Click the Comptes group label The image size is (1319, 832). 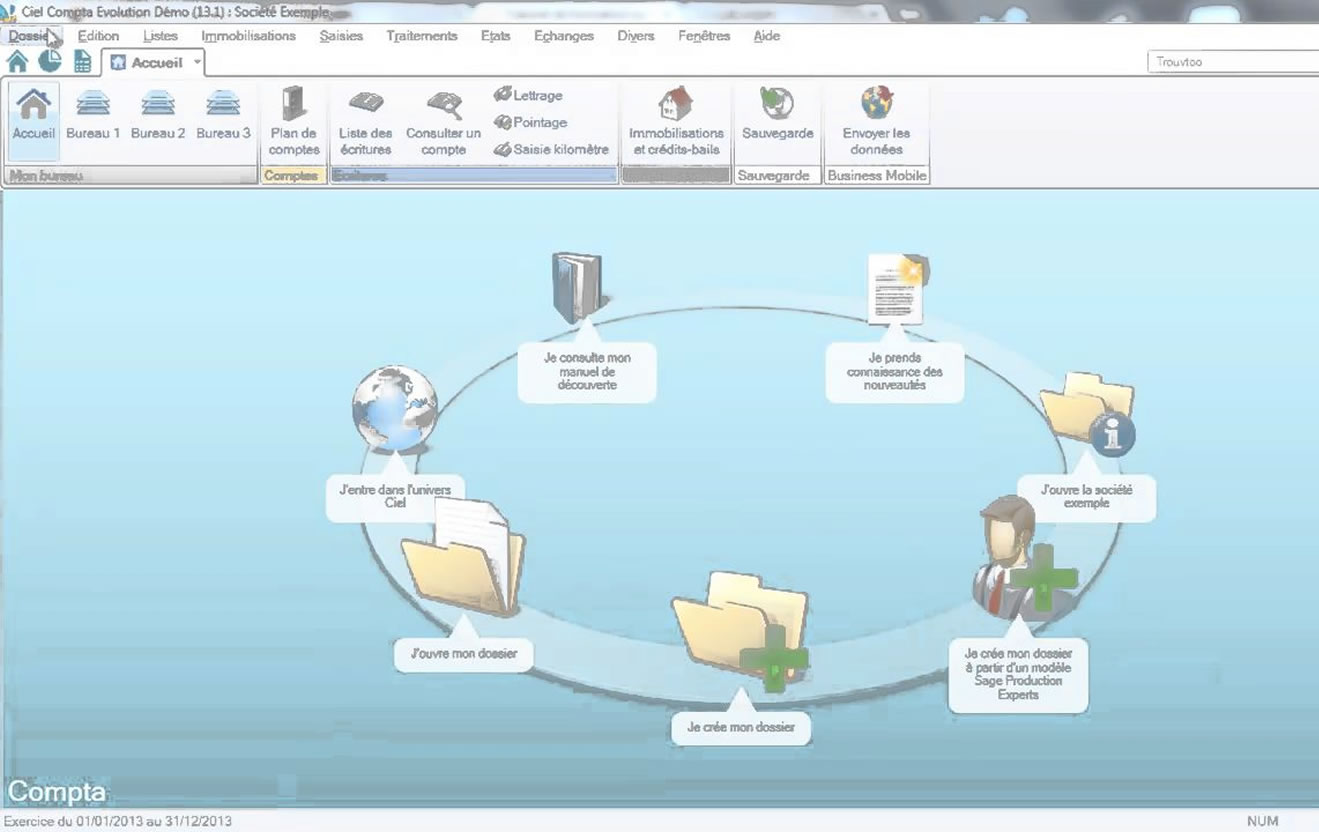click(x=294, y=176)
